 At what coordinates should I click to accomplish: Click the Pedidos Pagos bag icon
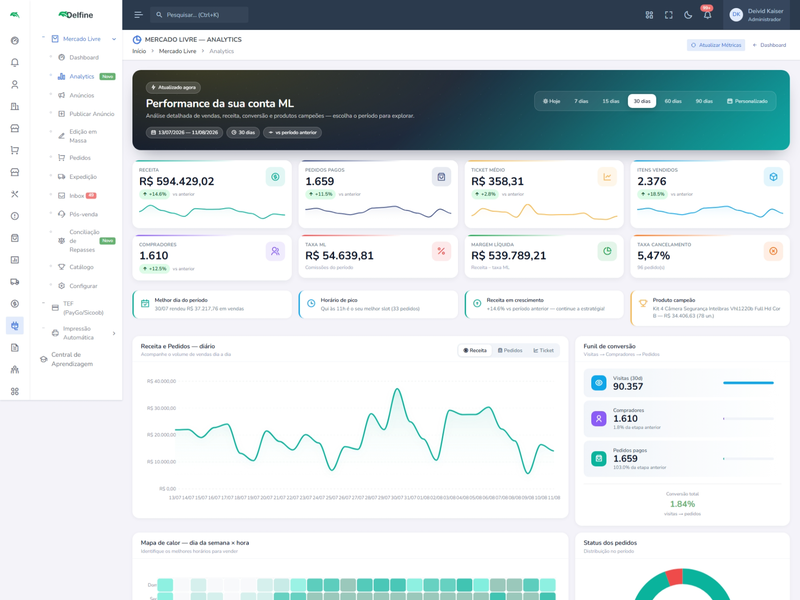[x=441, y=177]
